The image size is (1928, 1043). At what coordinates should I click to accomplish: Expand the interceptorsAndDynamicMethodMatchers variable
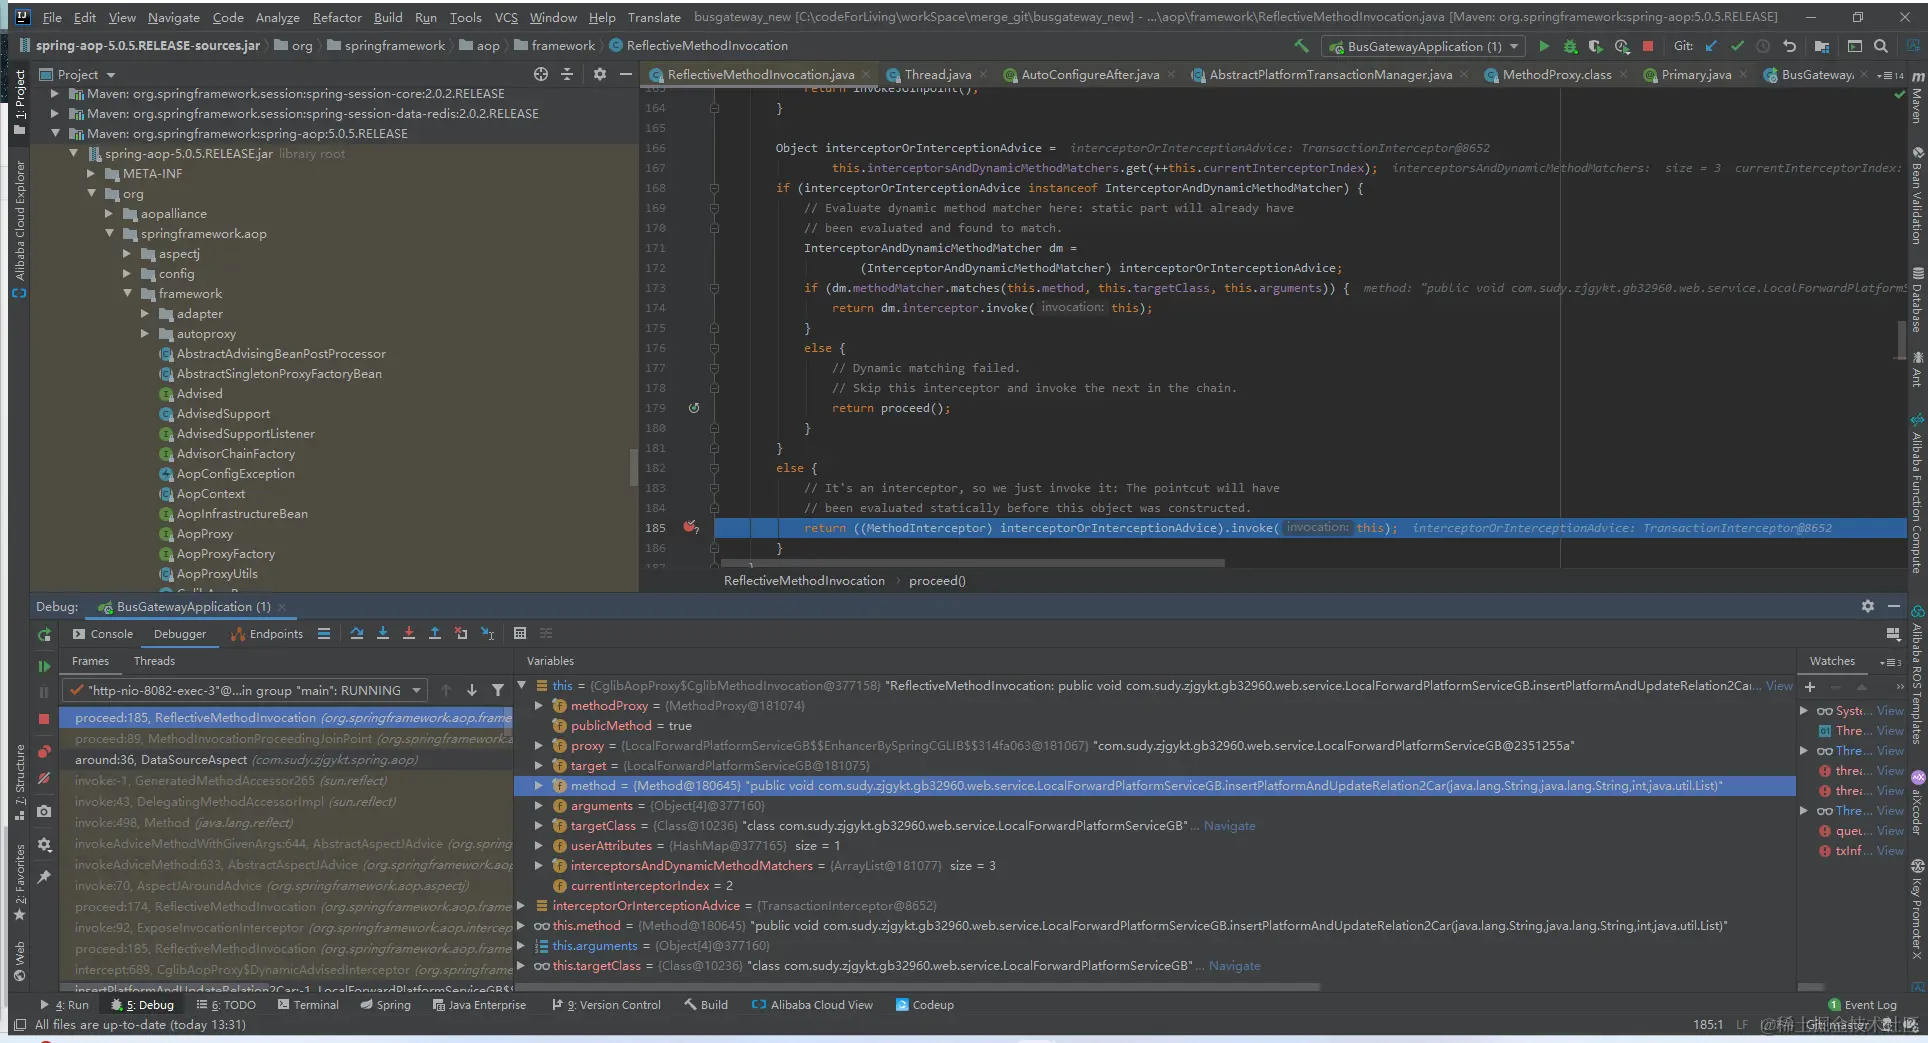(539, 866)
